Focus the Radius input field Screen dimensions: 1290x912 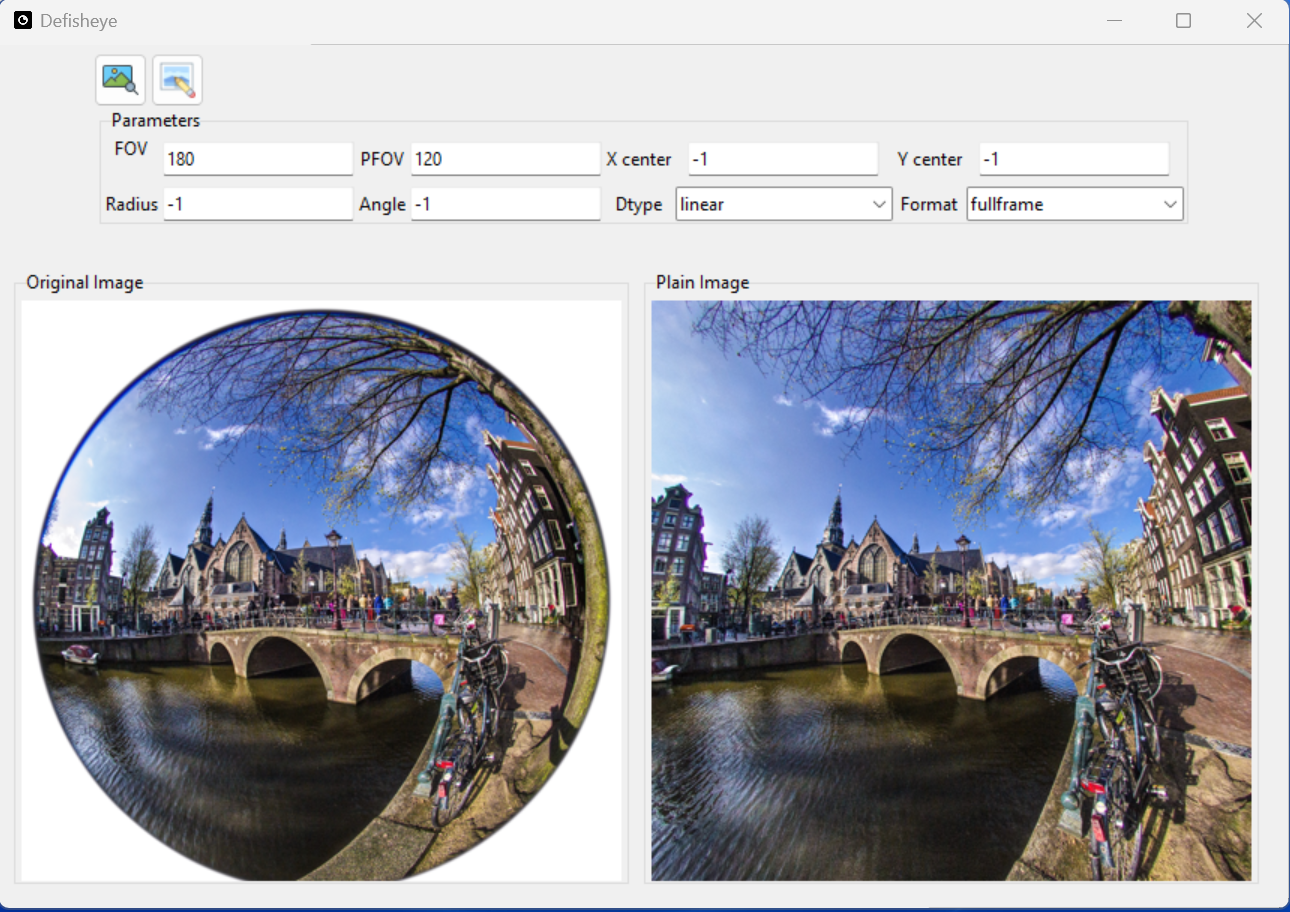click(258, 204)
